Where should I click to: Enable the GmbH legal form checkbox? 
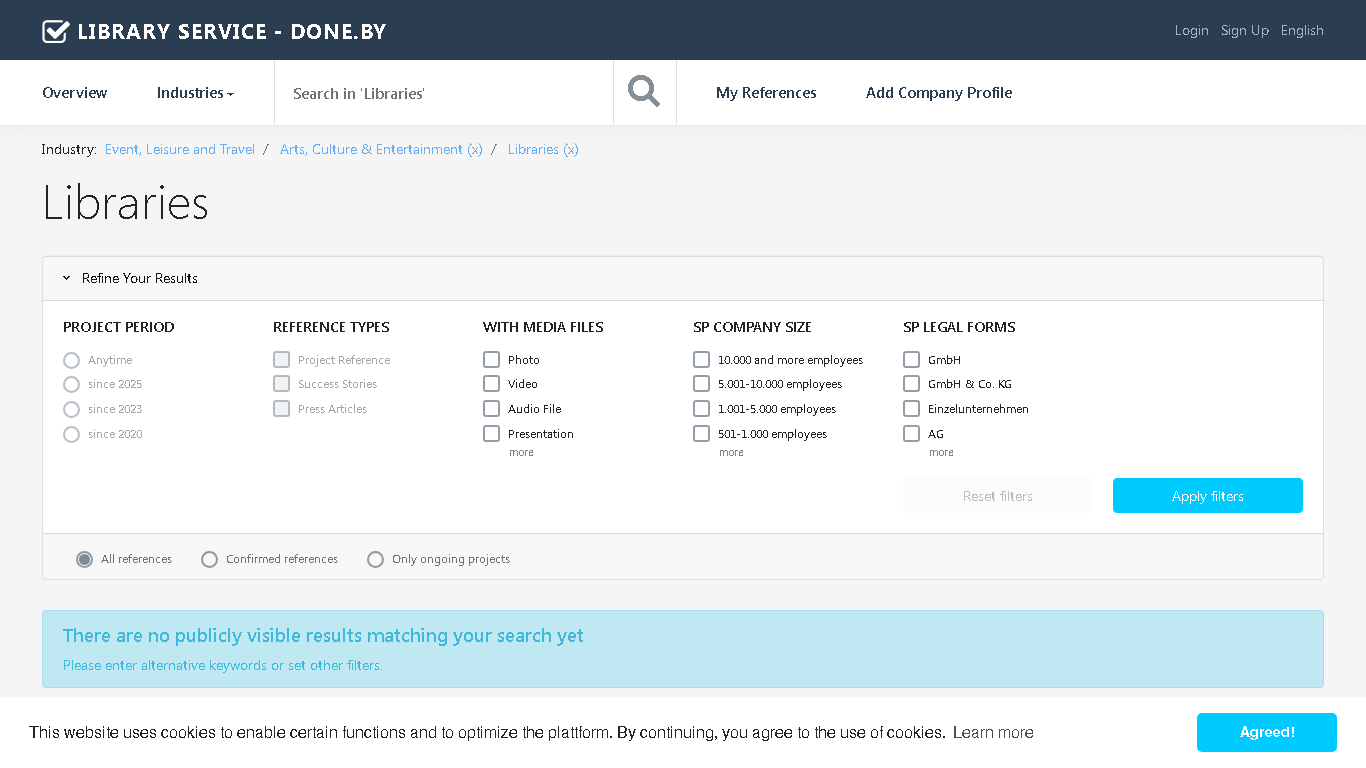point(911,359)
